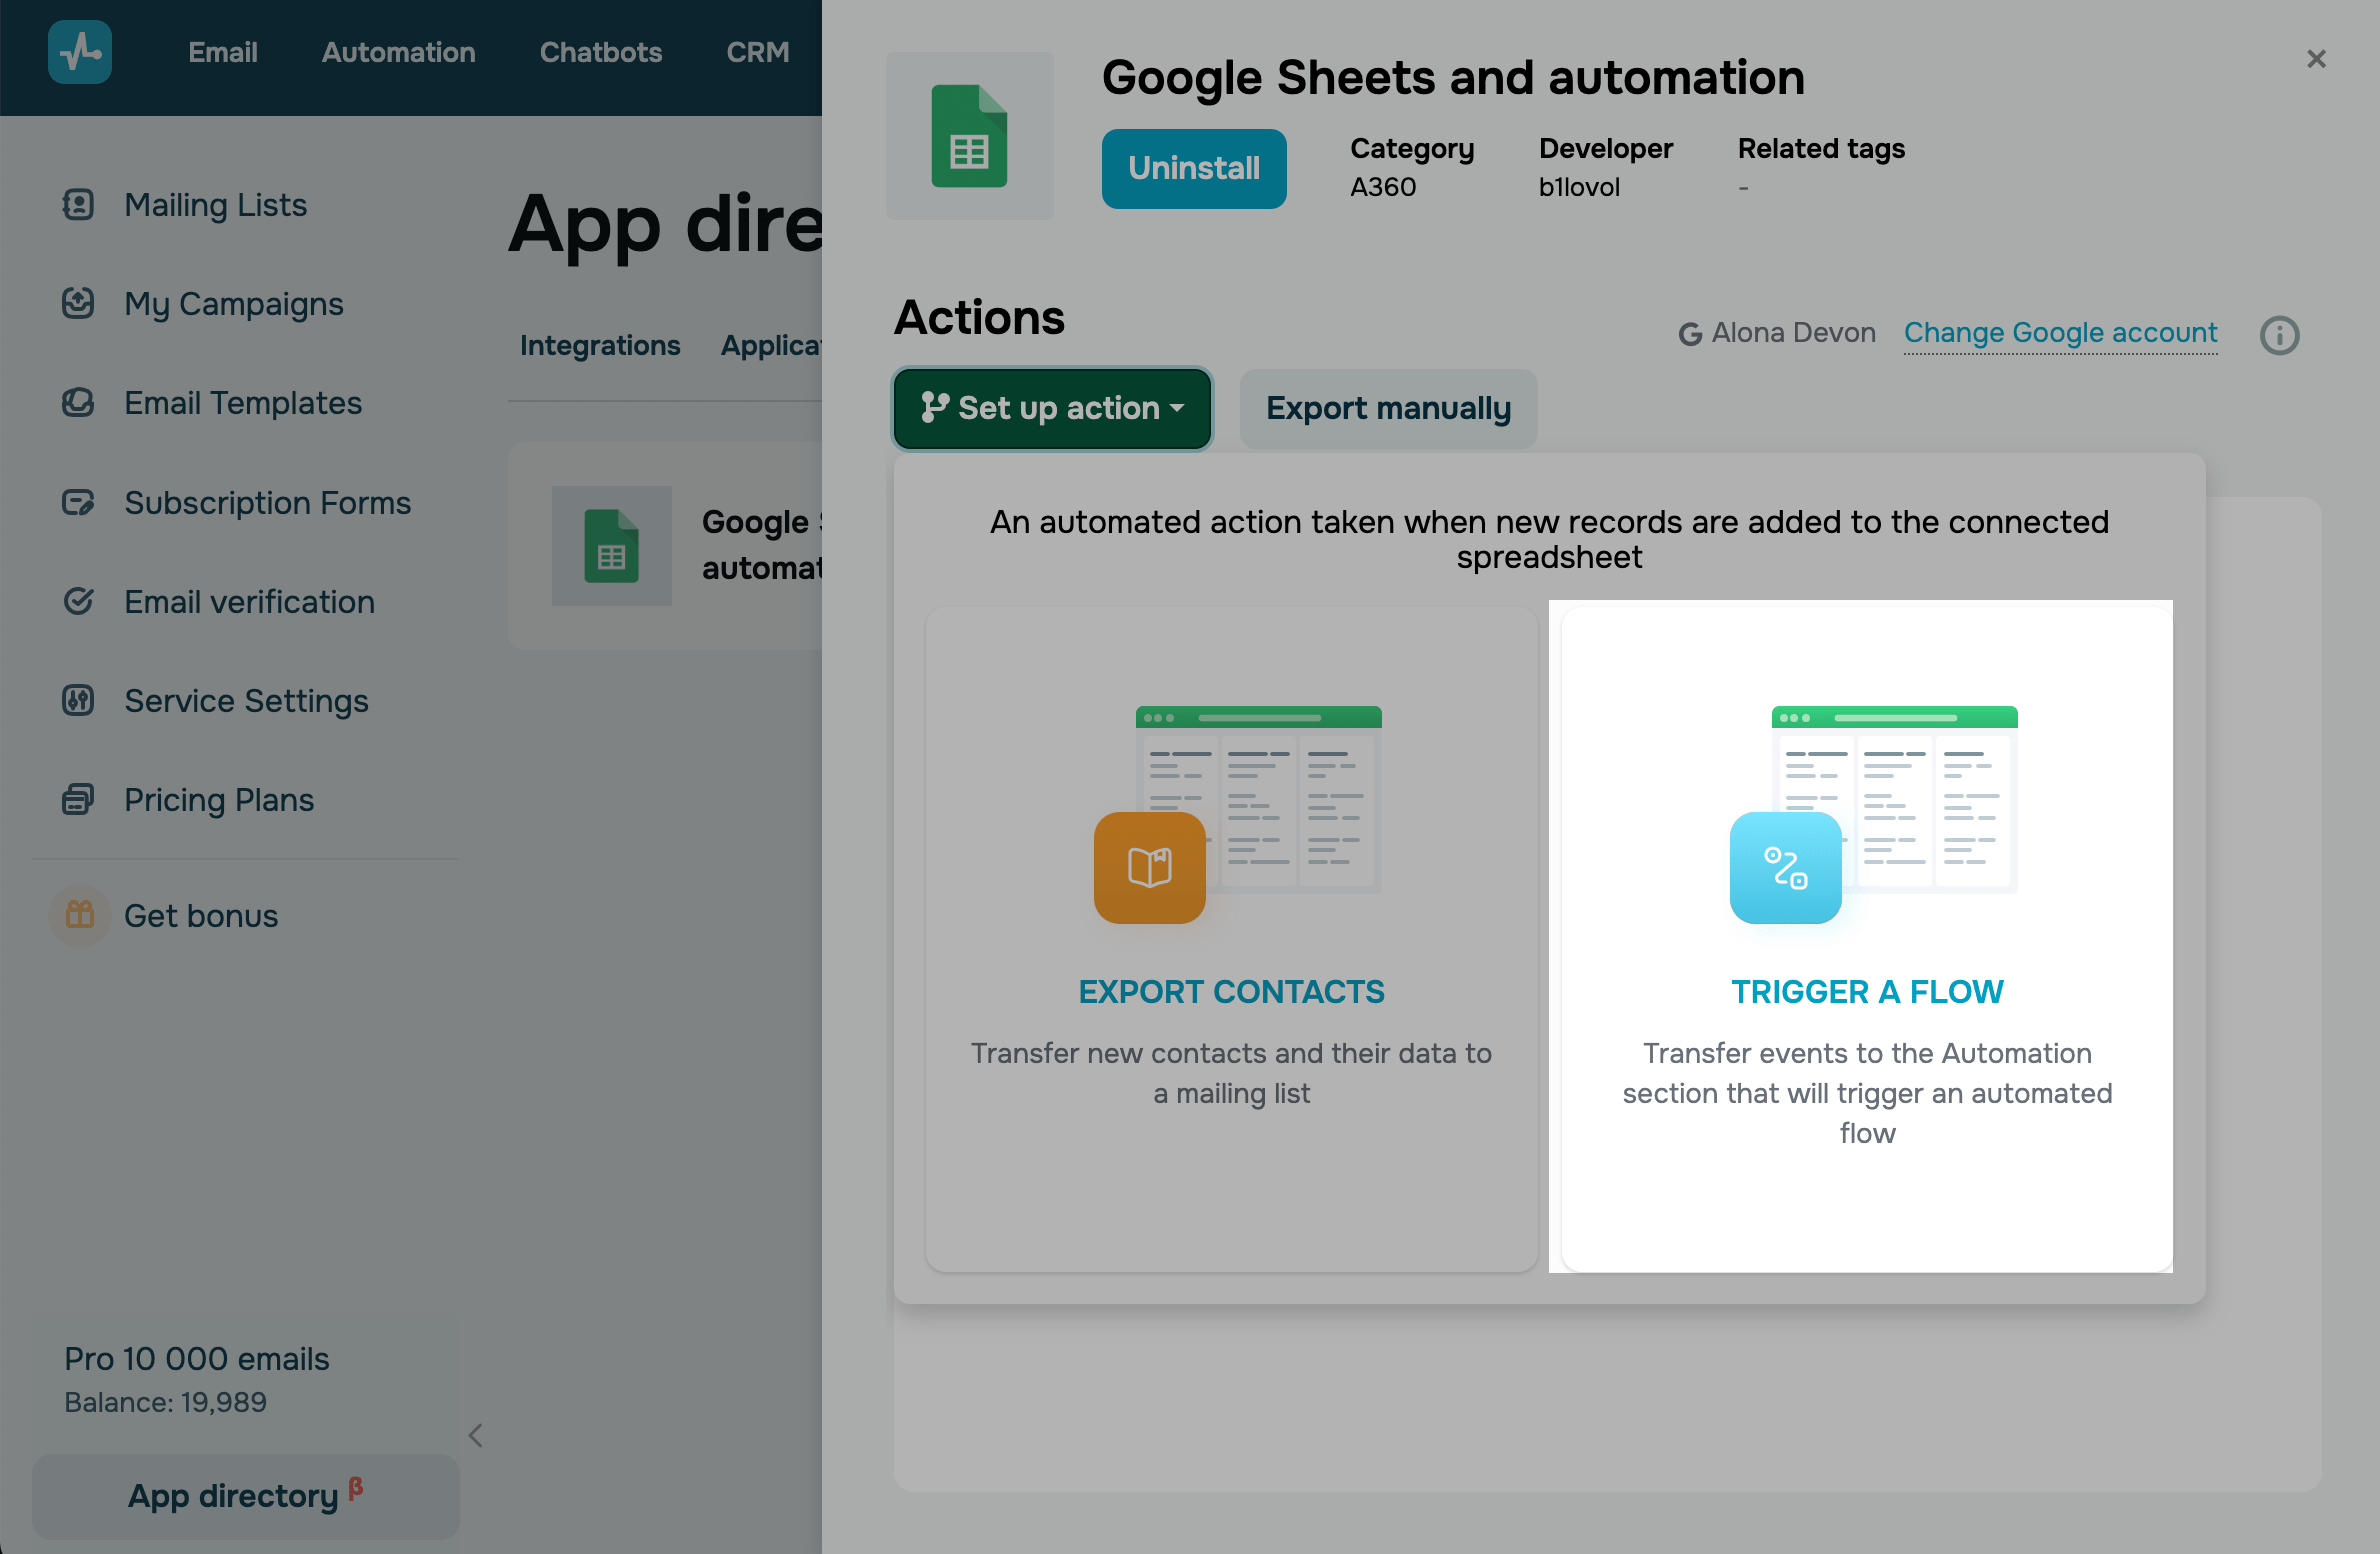Image resolution: width=2380 pixels, height=1554 pixels.
Task: Click the Pro 10 000 emails plan text
Action: [197, 1359]
